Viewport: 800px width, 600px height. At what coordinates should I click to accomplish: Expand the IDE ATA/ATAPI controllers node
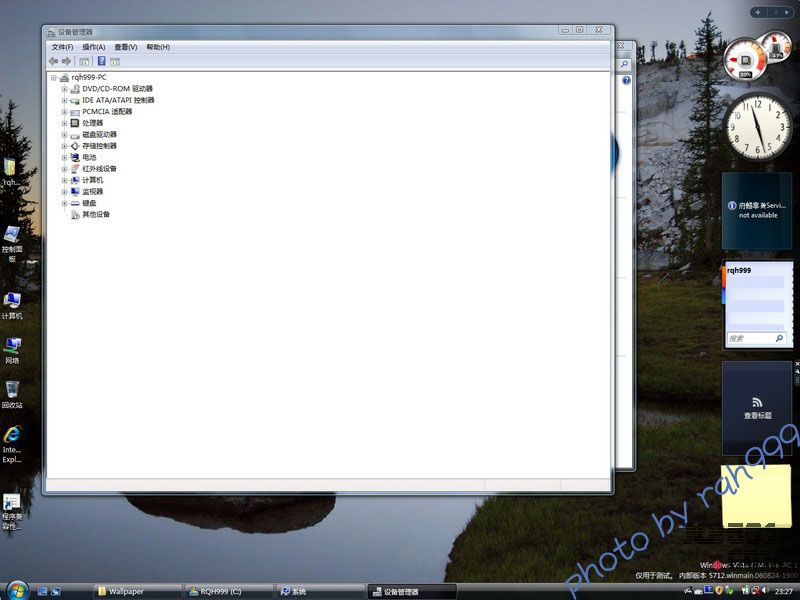pos(64,100)
